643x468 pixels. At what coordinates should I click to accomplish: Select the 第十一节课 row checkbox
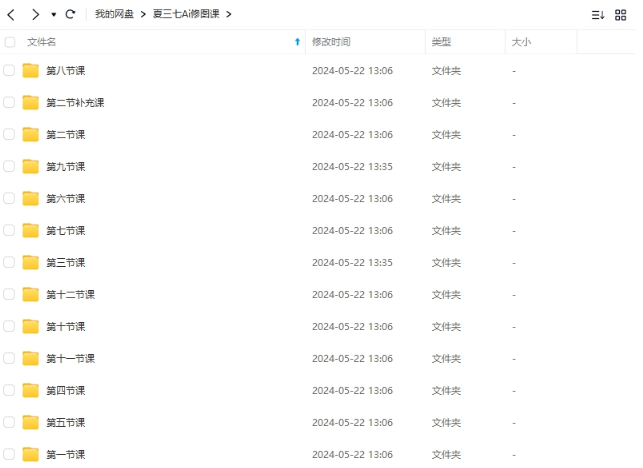9,358
